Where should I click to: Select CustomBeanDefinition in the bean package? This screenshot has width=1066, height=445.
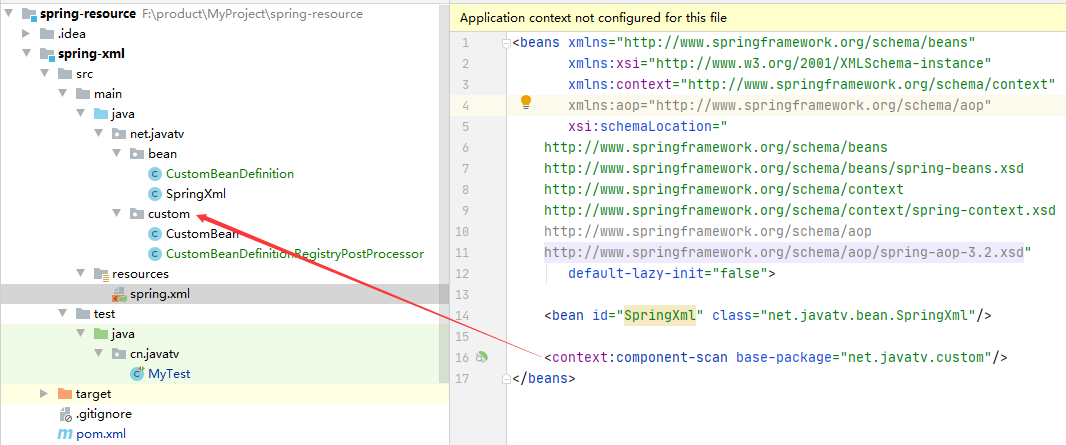pyautogui.click(x=230, y=174)
